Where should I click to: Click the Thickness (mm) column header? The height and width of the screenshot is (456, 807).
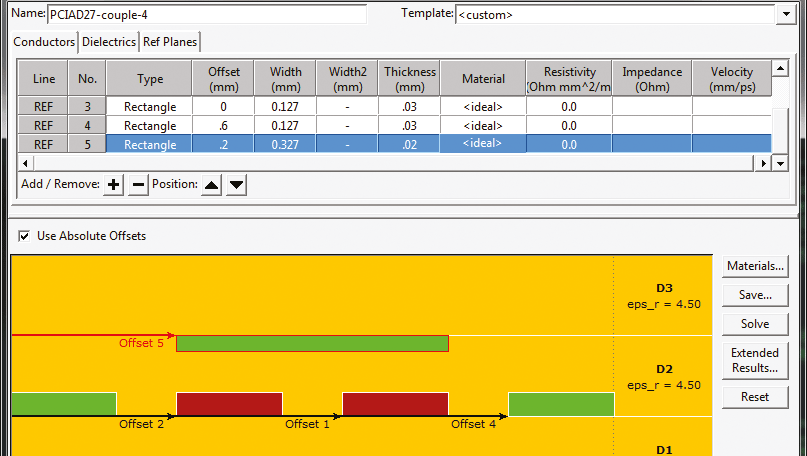click(x=410, y=78)
